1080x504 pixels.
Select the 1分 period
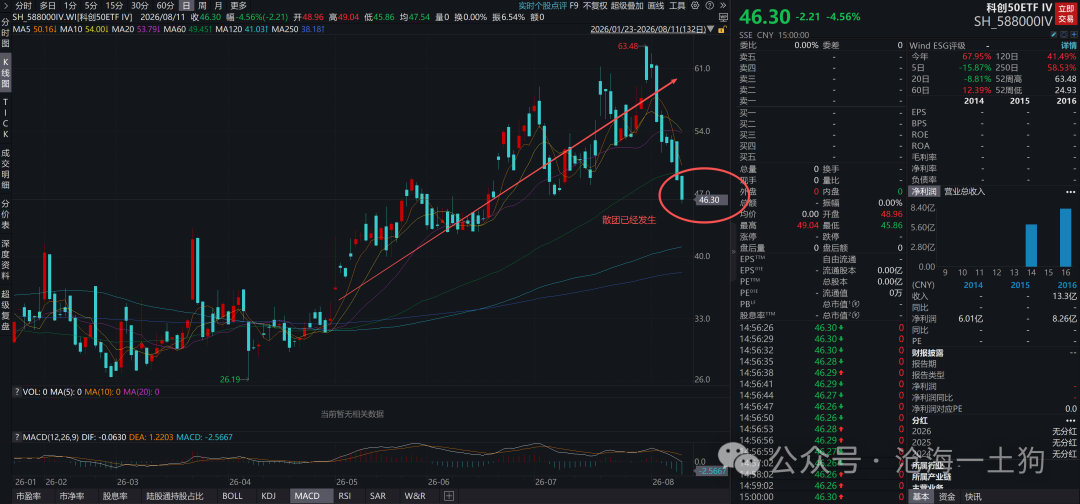point(70,6)
